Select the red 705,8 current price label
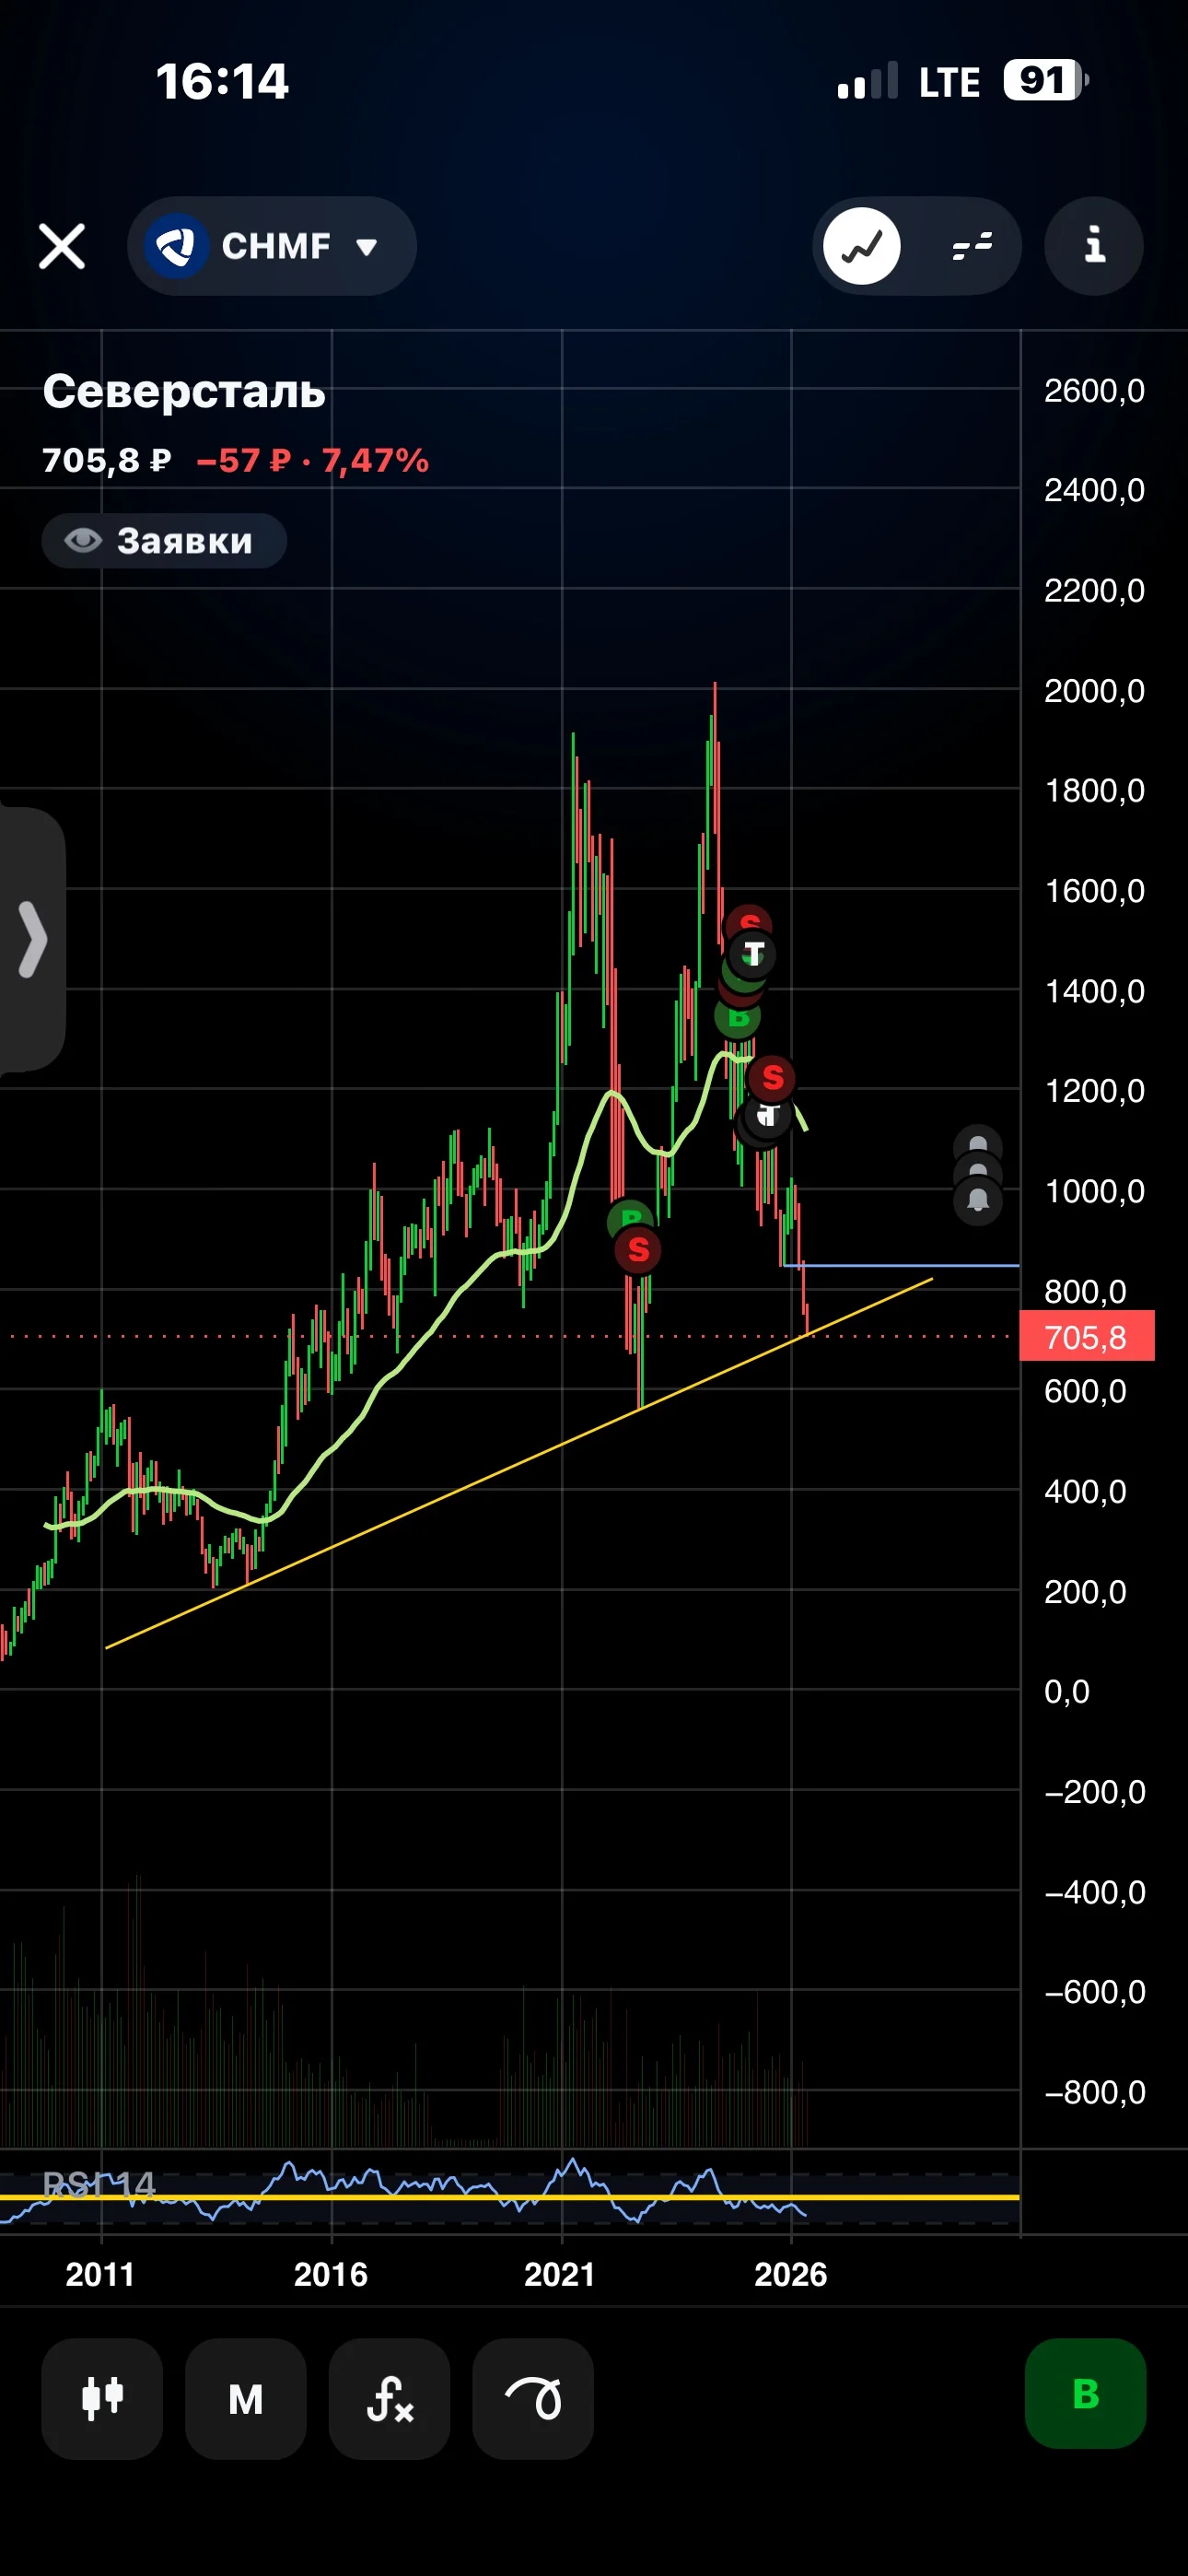The image size is (1188, 2576). pyautogui.click(x=1087, y=1336)
